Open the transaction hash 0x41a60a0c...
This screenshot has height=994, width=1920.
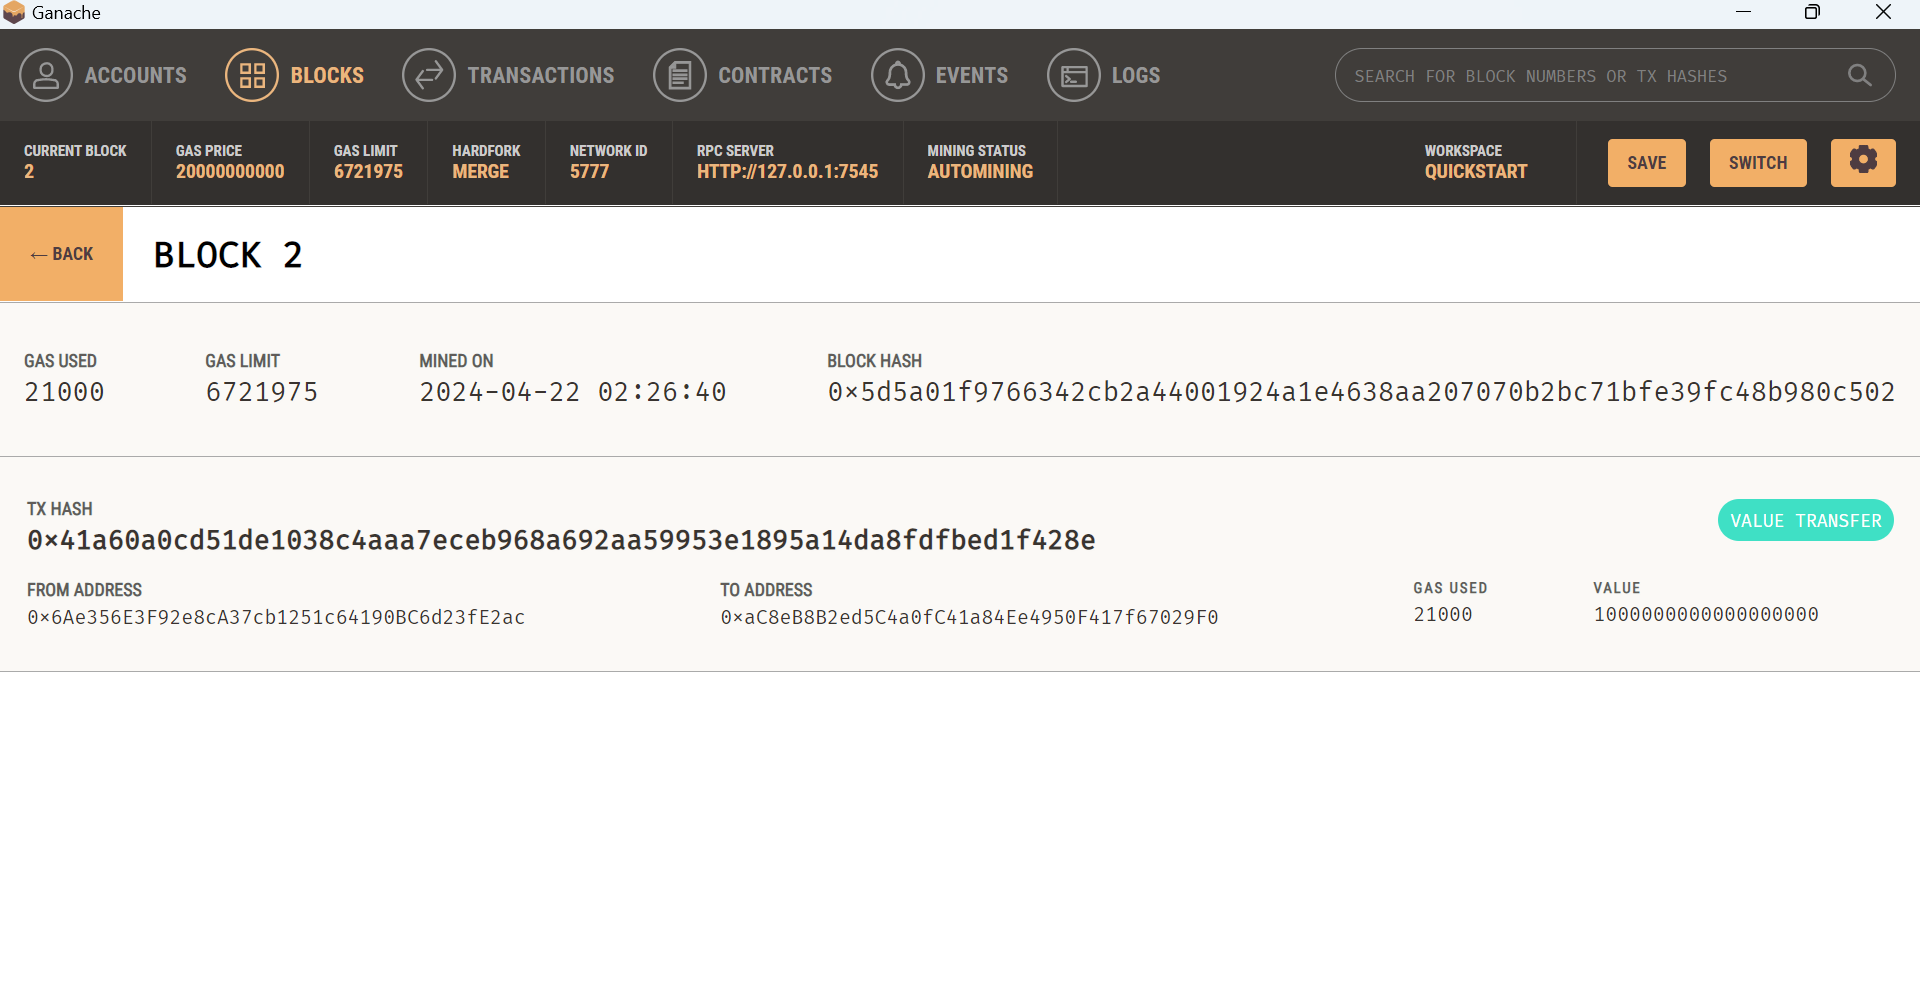click(x=561, y=540)
